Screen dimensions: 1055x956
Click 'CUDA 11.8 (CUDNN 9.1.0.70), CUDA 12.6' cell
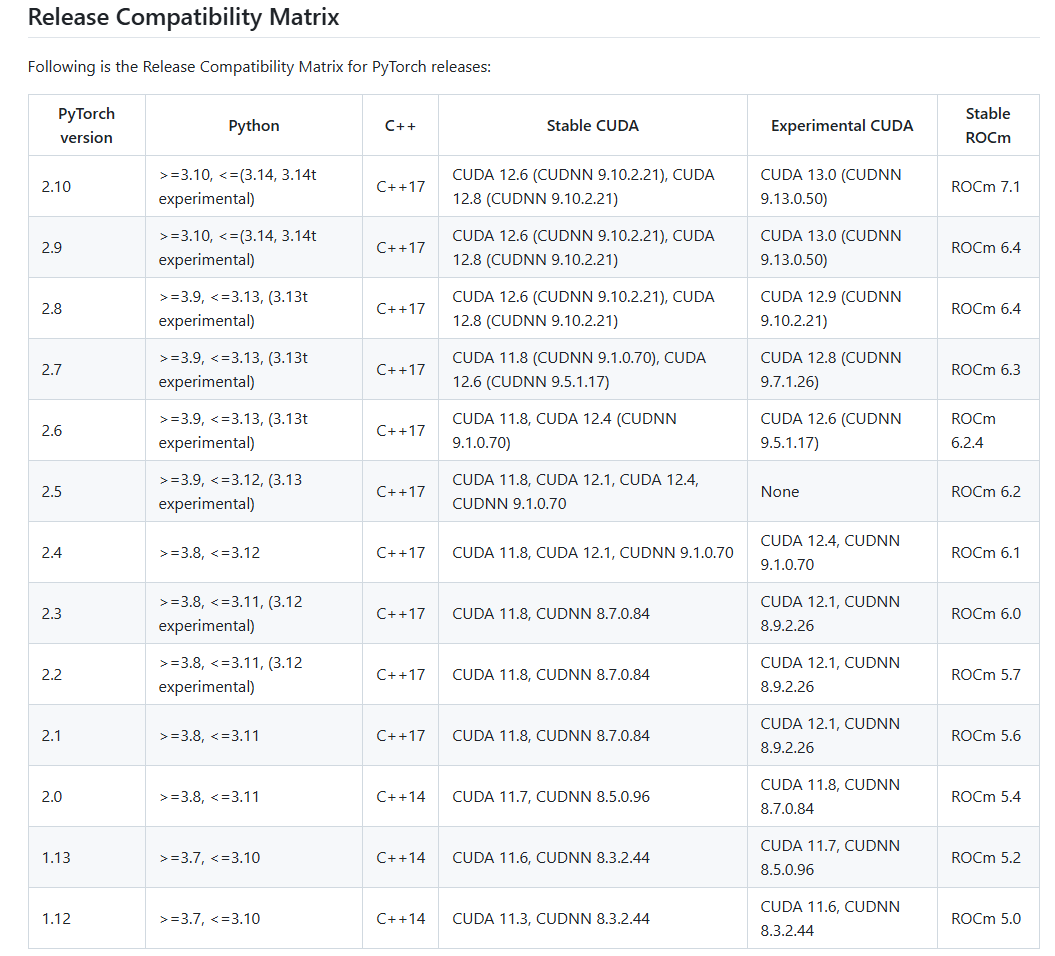593,369
